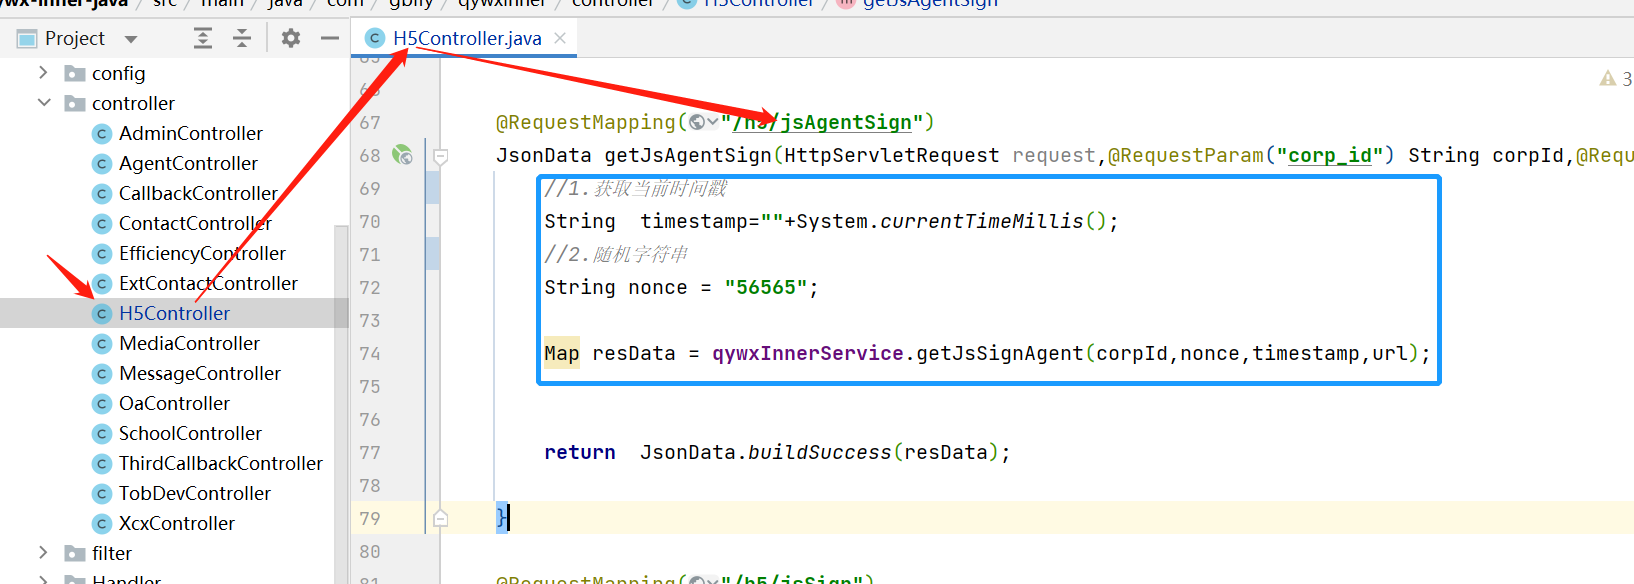Open ContactController class
The height and width of the screenshot is (584, 1634).
(195, 223)
